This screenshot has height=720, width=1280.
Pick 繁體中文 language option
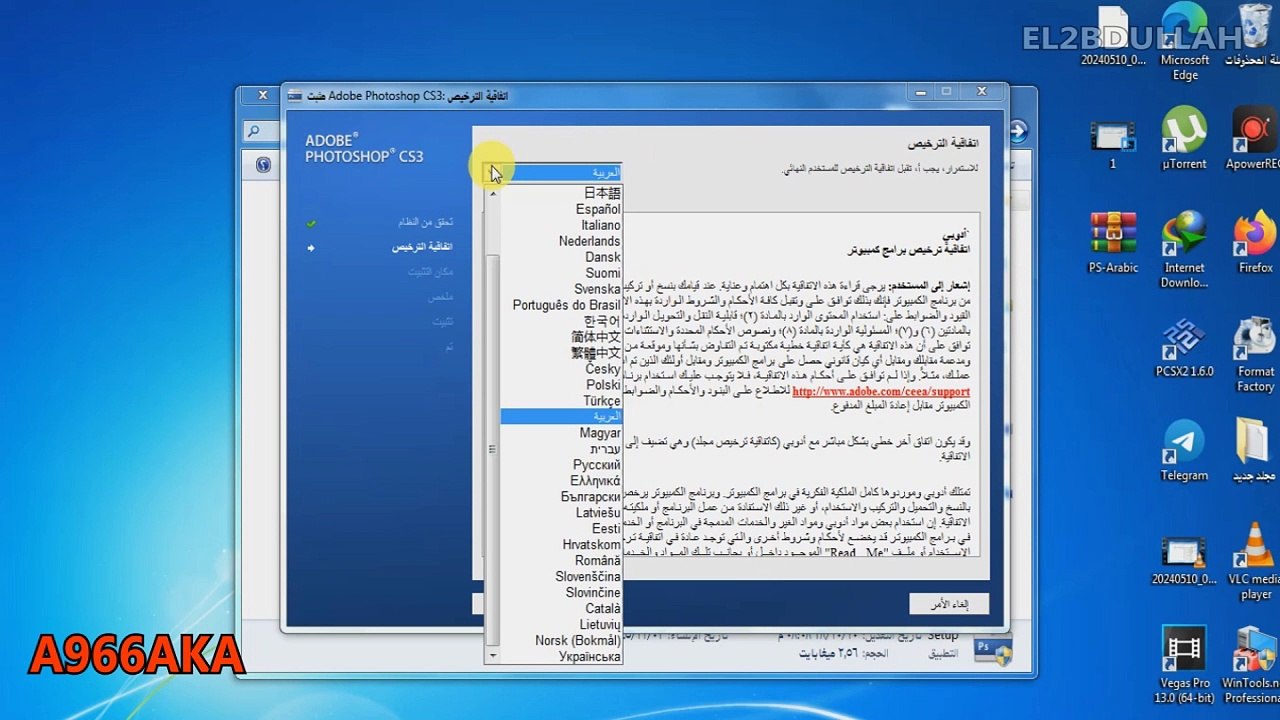tap(596, 353)
